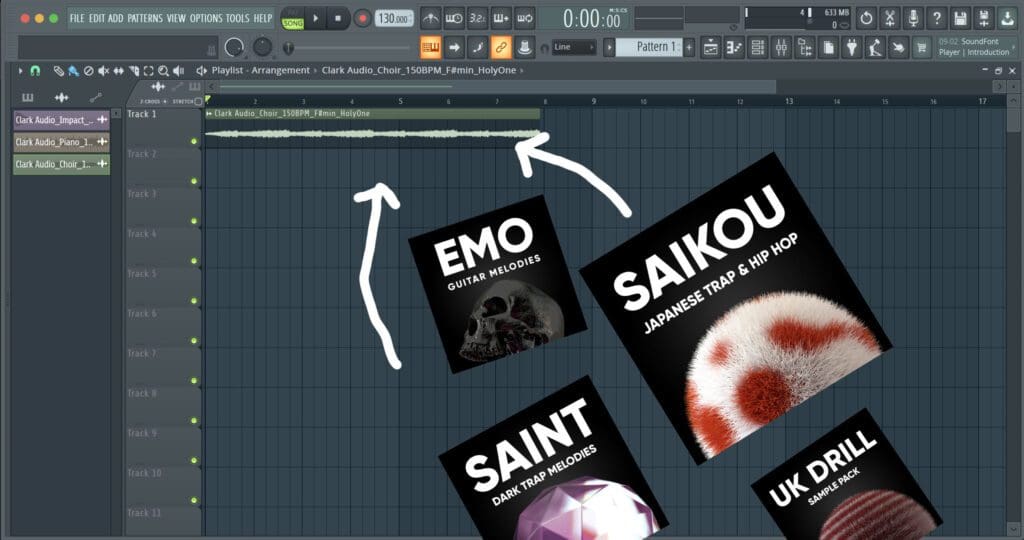Show audio clips in the picker panel
Screen dimensions: 1024x540
click(61, 98)
